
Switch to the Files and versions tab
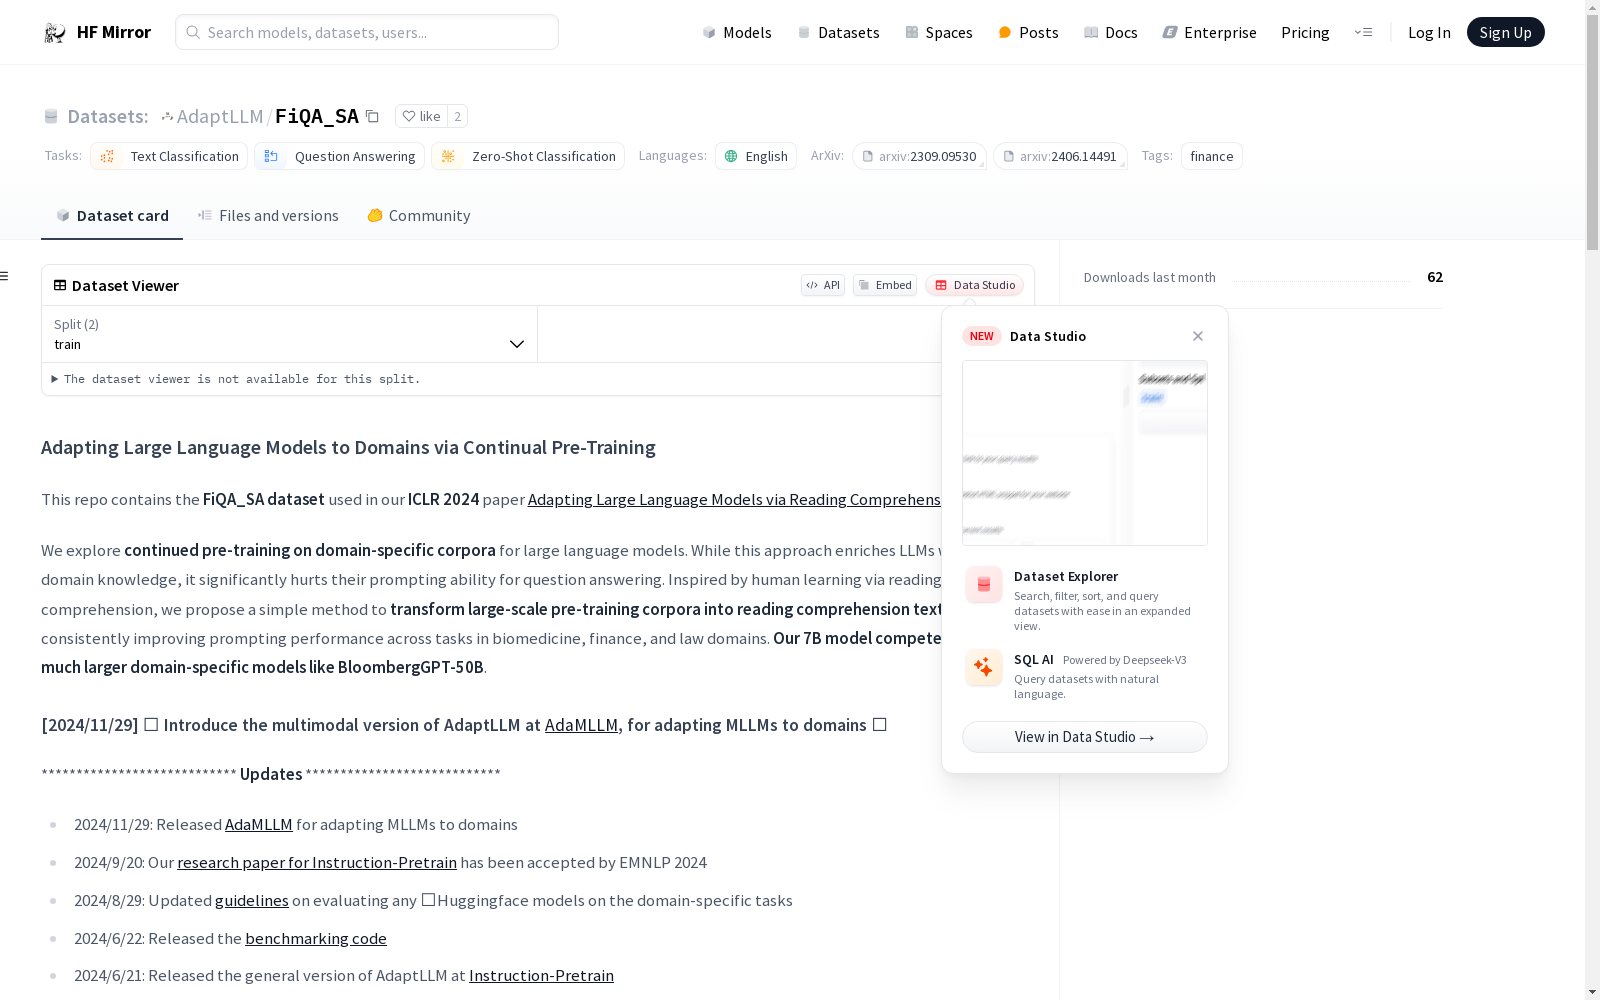tap(268, 215)
